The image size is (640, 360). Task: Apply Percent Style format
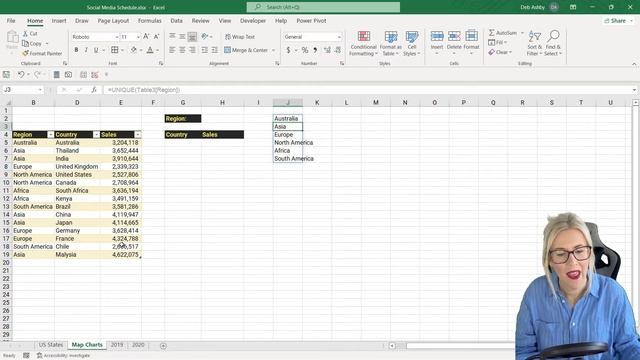pyautogui.click(x=305, y=50)
